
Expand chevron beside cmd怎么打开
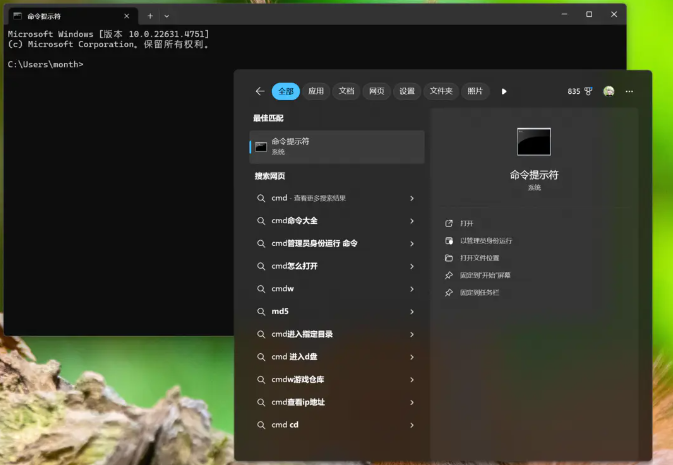[412, 267]
